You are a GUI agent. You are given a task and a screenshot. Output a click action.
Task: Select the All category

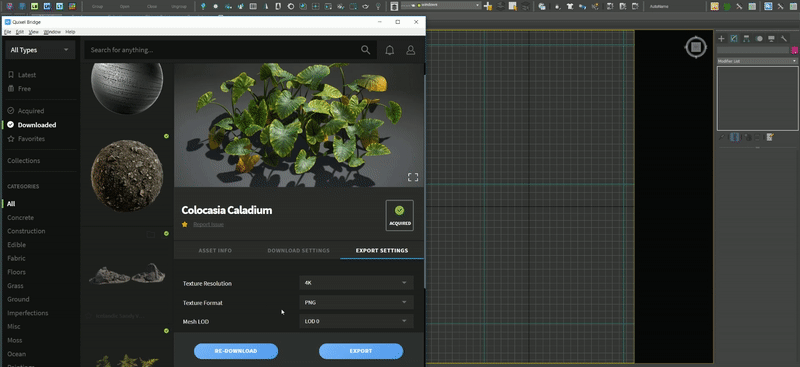(x=11, y=204)
